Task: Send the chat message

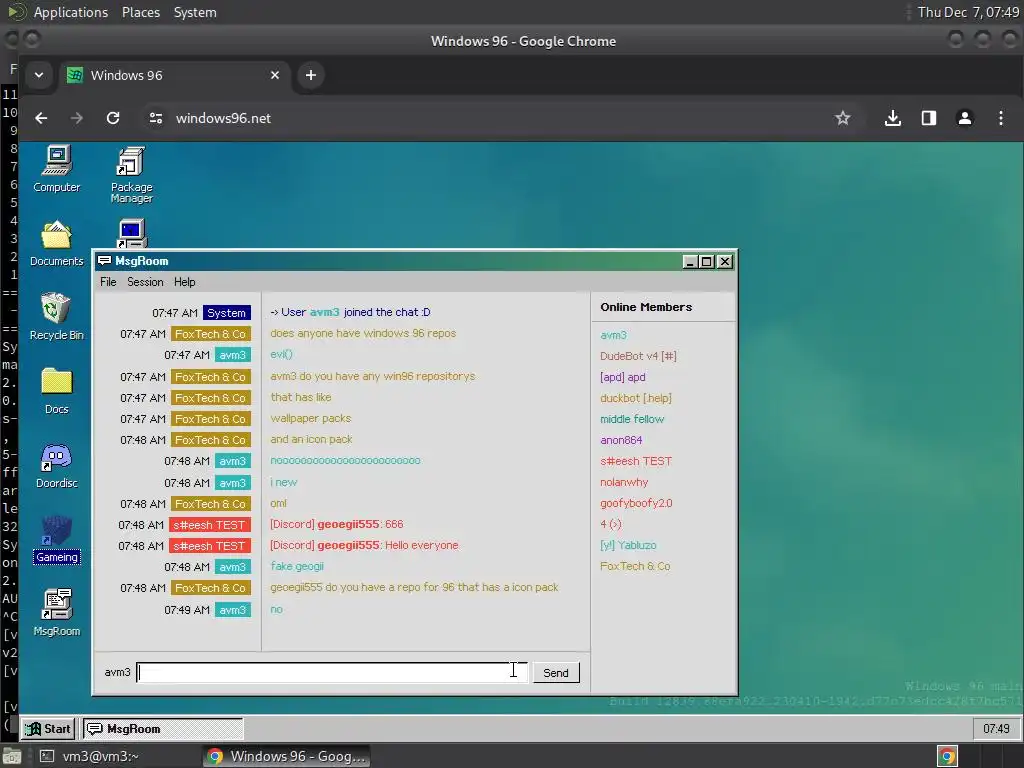Action: click(x=556, y=673)
